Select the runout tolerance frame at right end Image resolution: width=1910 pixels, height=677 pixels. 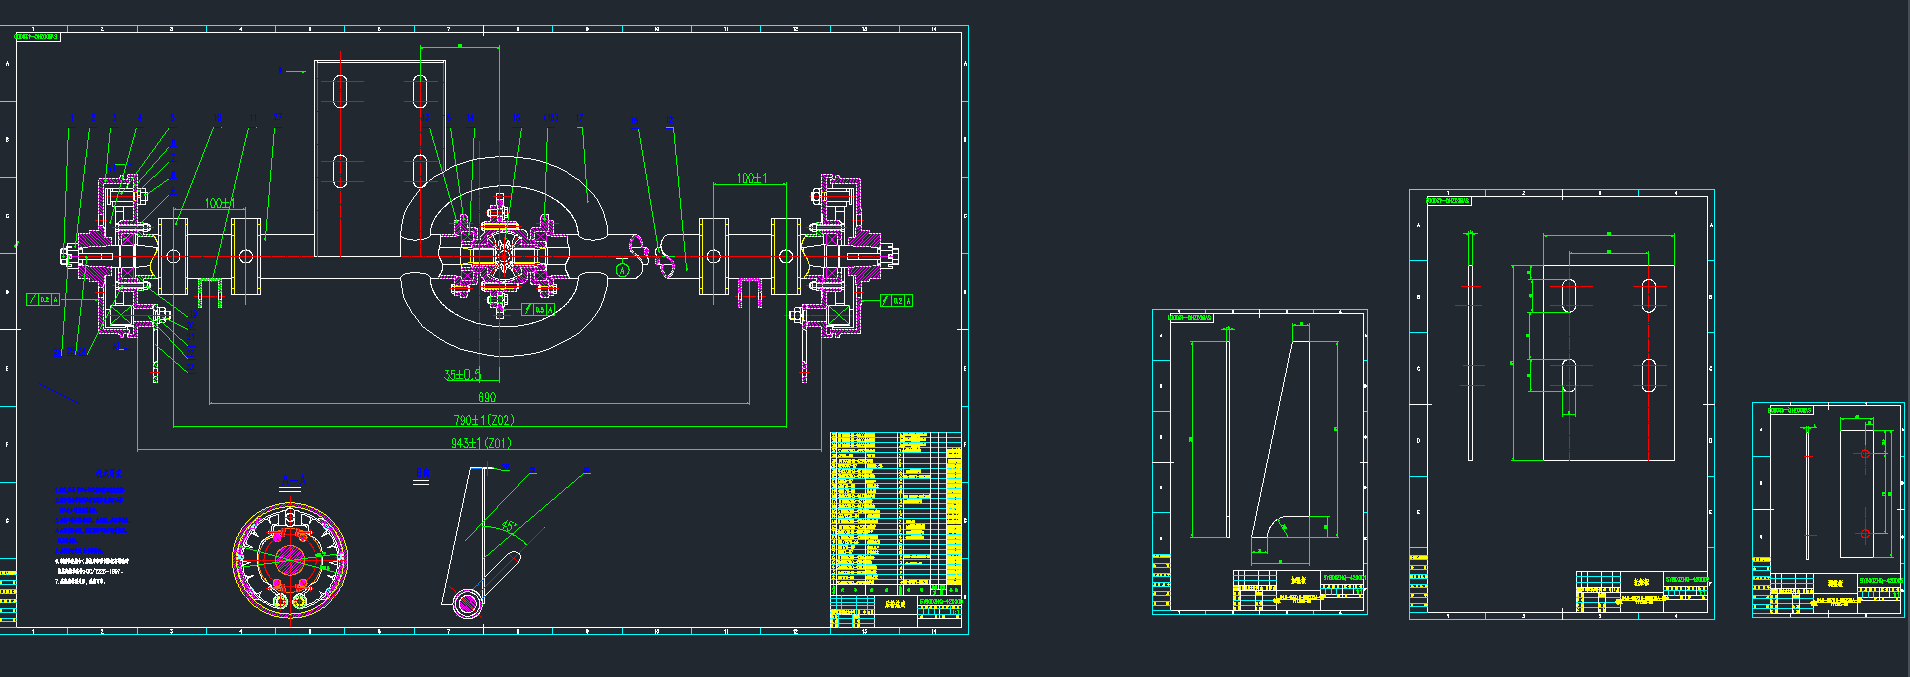(x=896, y=300)
